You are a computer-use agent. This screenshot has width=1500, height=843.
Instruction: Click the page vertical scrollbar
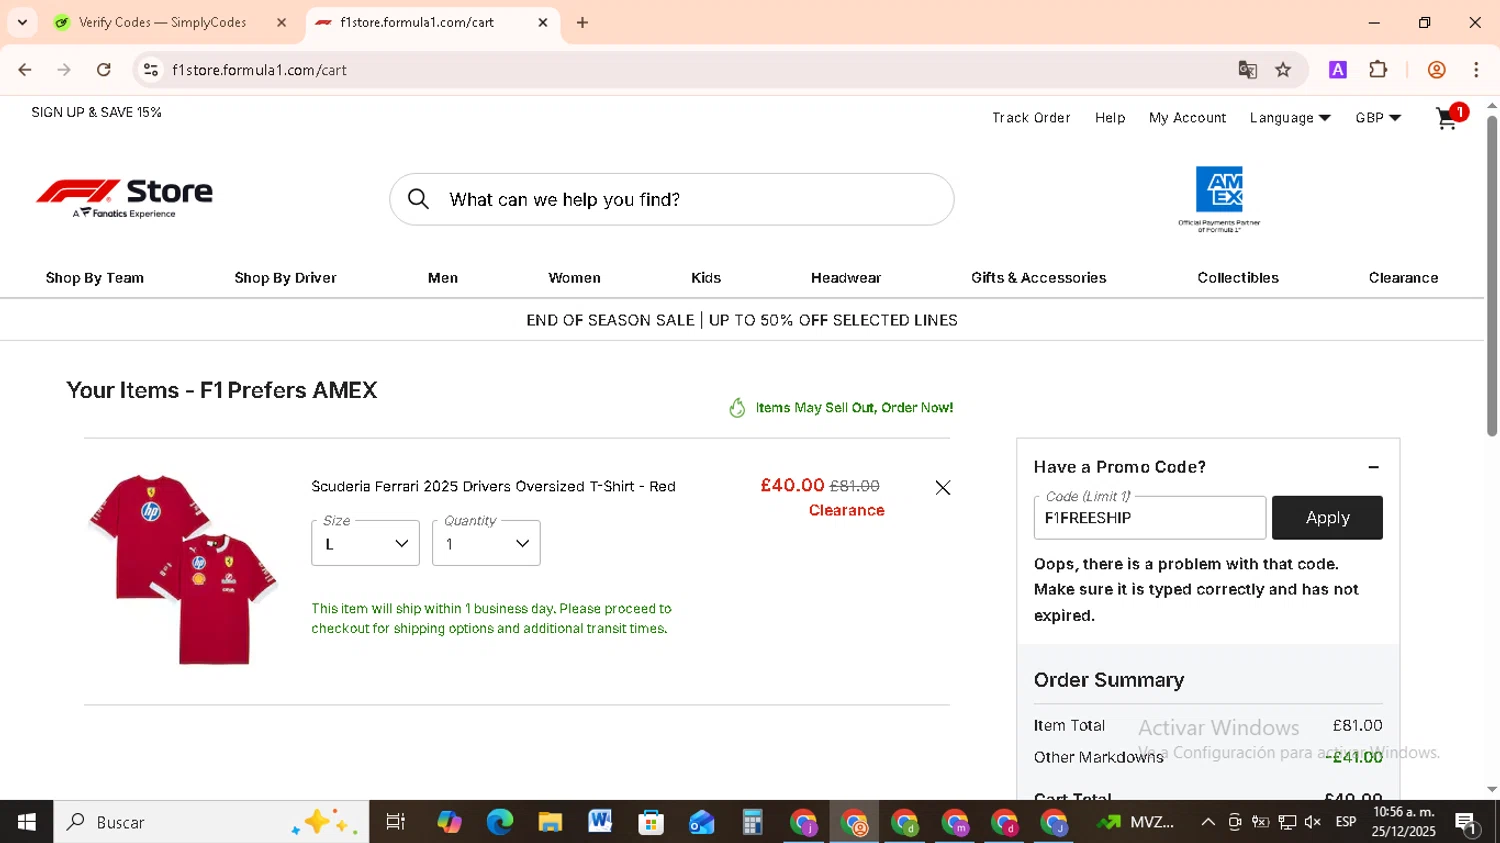[1491, 275]
